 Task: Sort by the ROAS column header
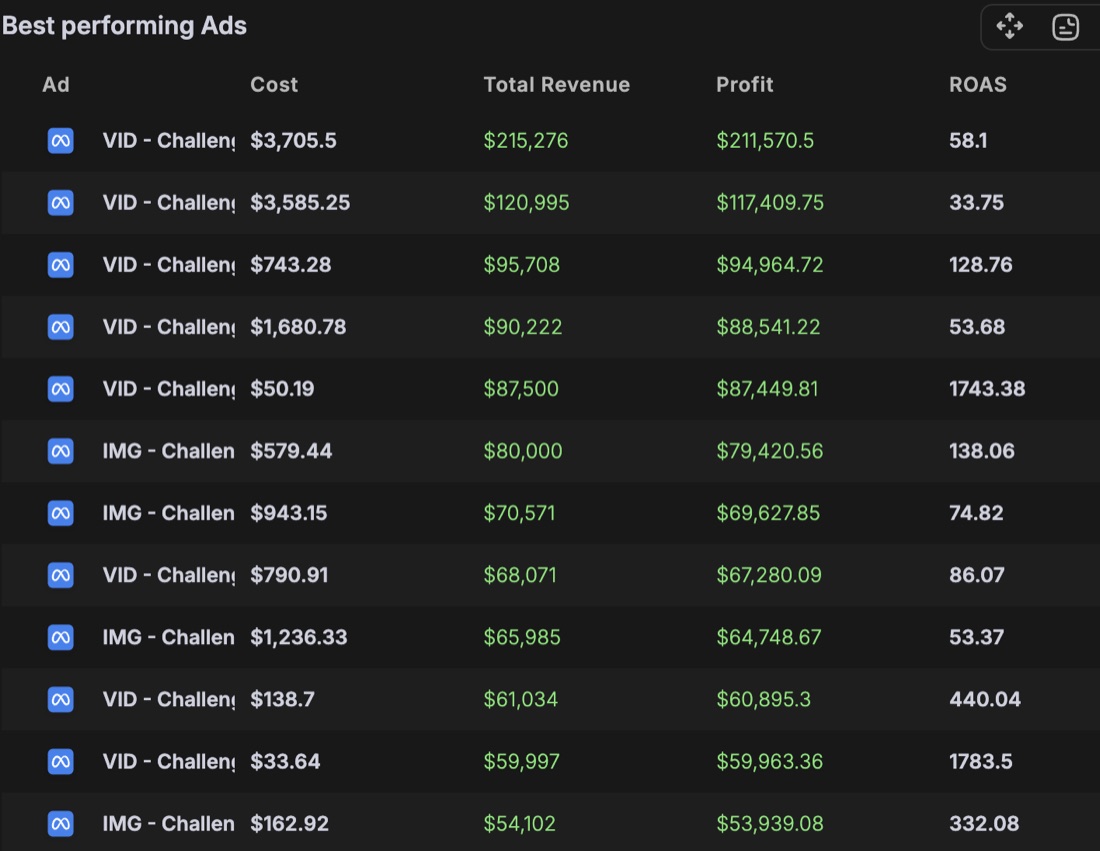tap(977, 84)
